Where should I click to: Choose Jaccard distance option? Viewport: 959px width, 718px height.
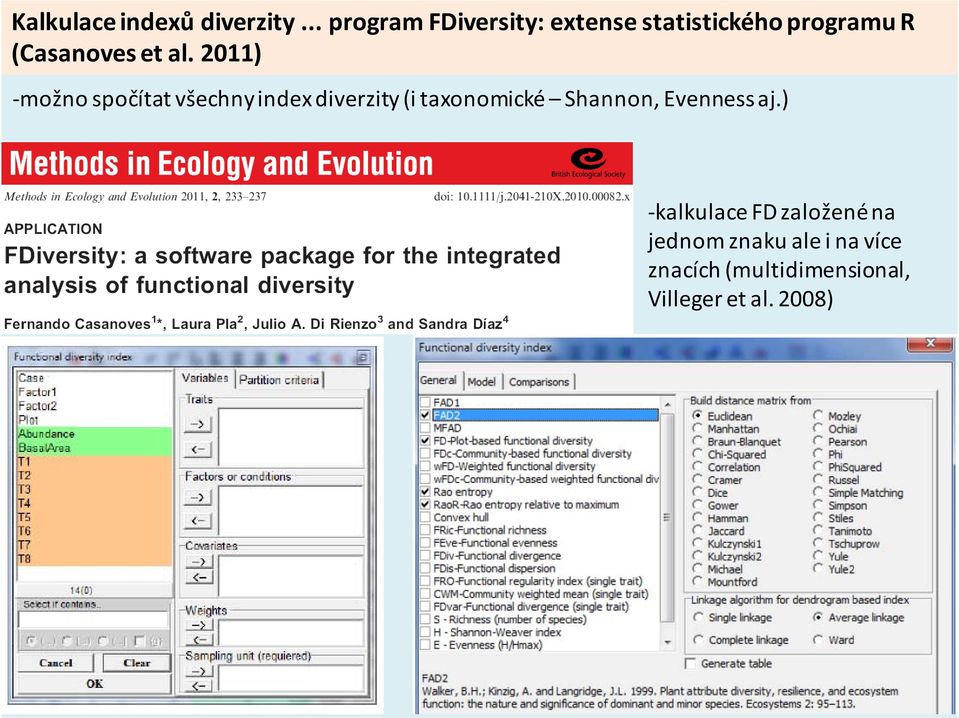(697, 530)
